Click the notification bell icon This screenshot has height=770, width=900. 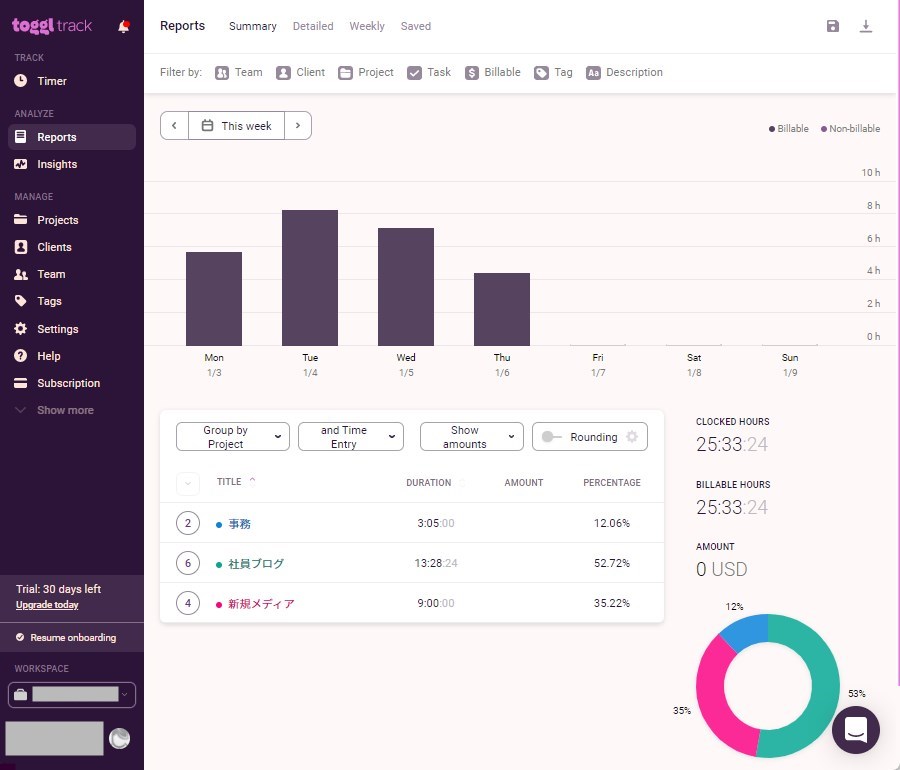[123, 26]
